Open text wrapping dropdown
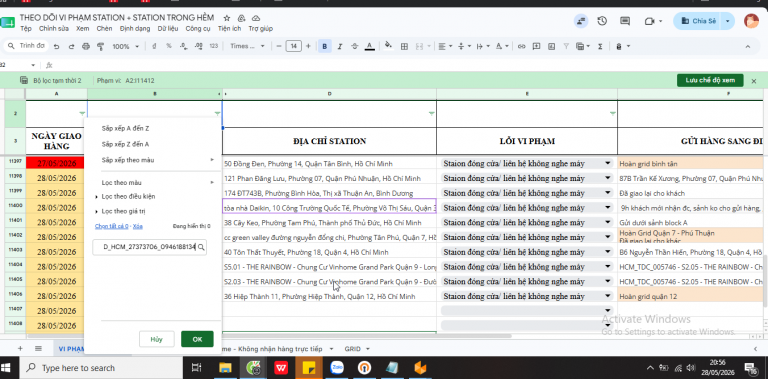Screen dimensions: 768x379 tap(482, 47)
